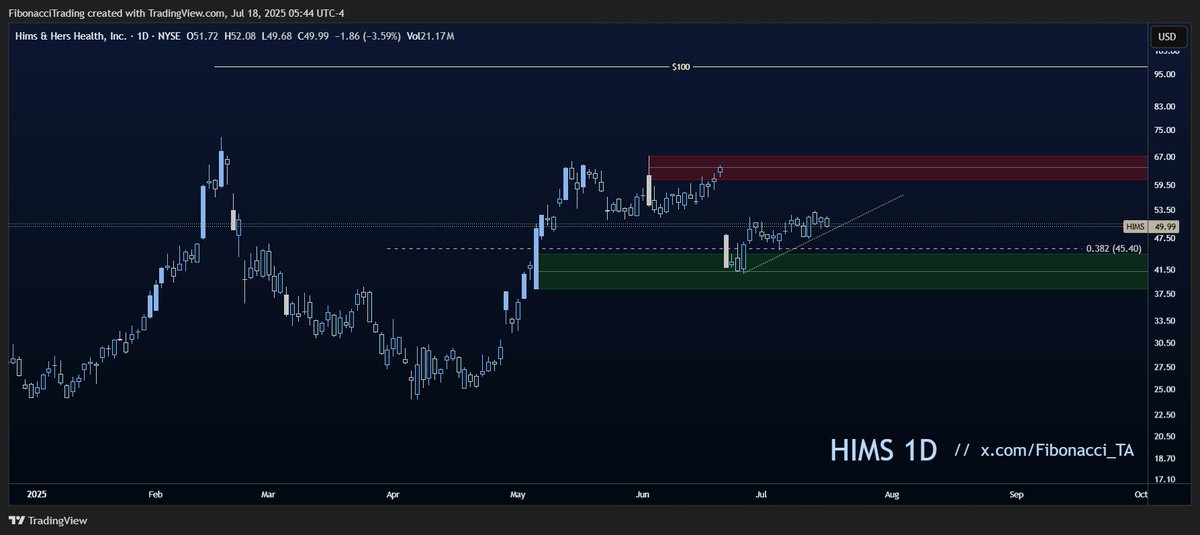The height and width of the screenshot is (535, 1200).
Task: Open the USD currency selector
Action: click(1166, 36)
